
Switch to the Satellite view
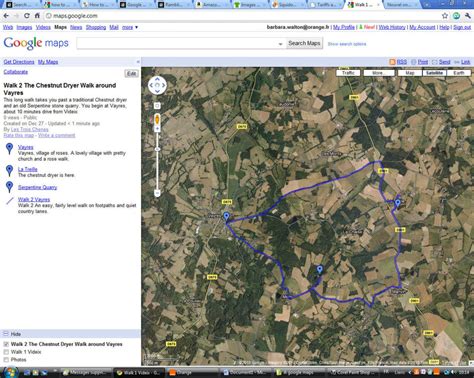[x=434, y=73]
